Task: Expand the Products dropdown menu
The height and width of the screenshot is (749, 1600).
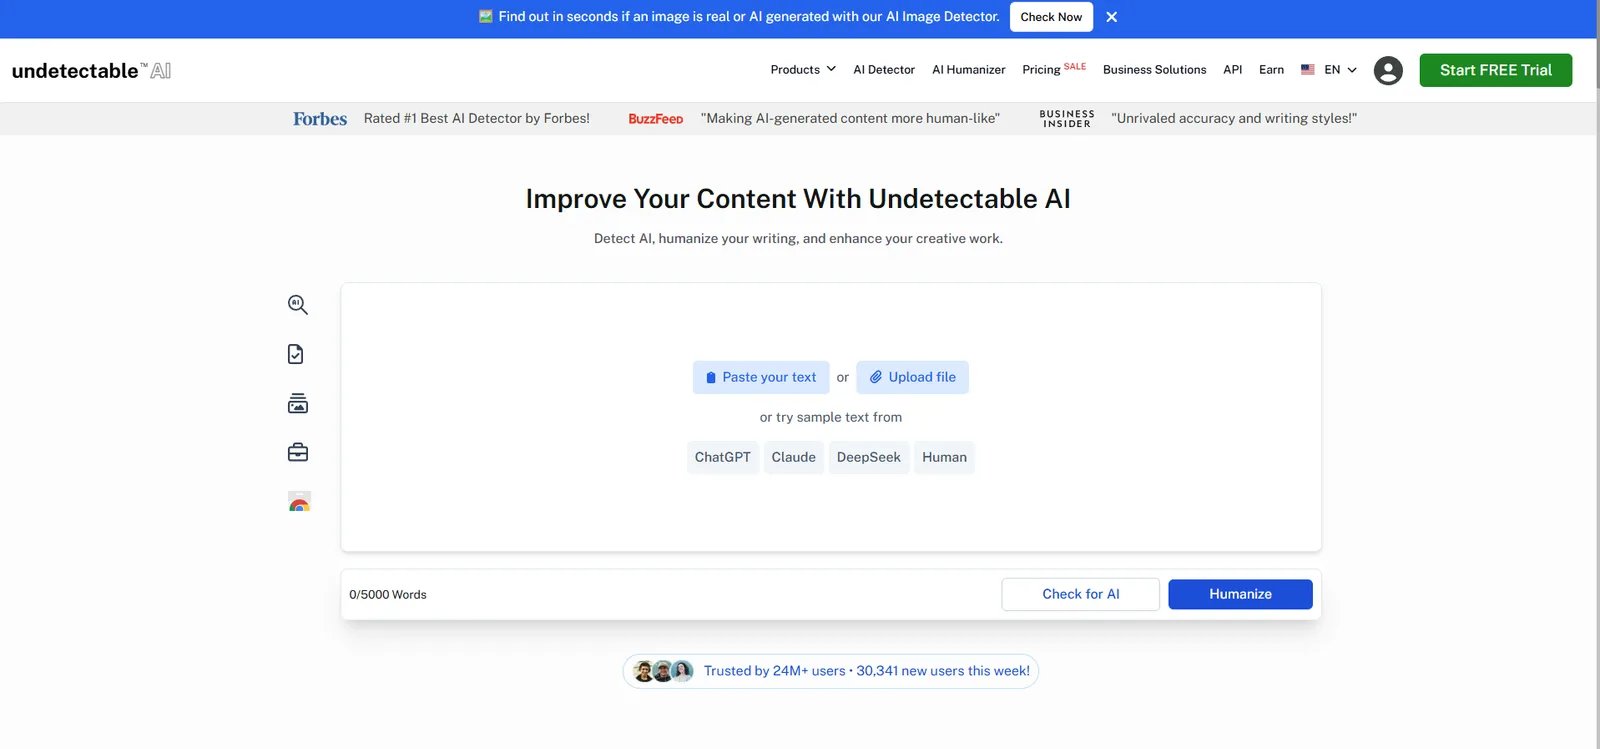Action: click(x=803, y=70)
